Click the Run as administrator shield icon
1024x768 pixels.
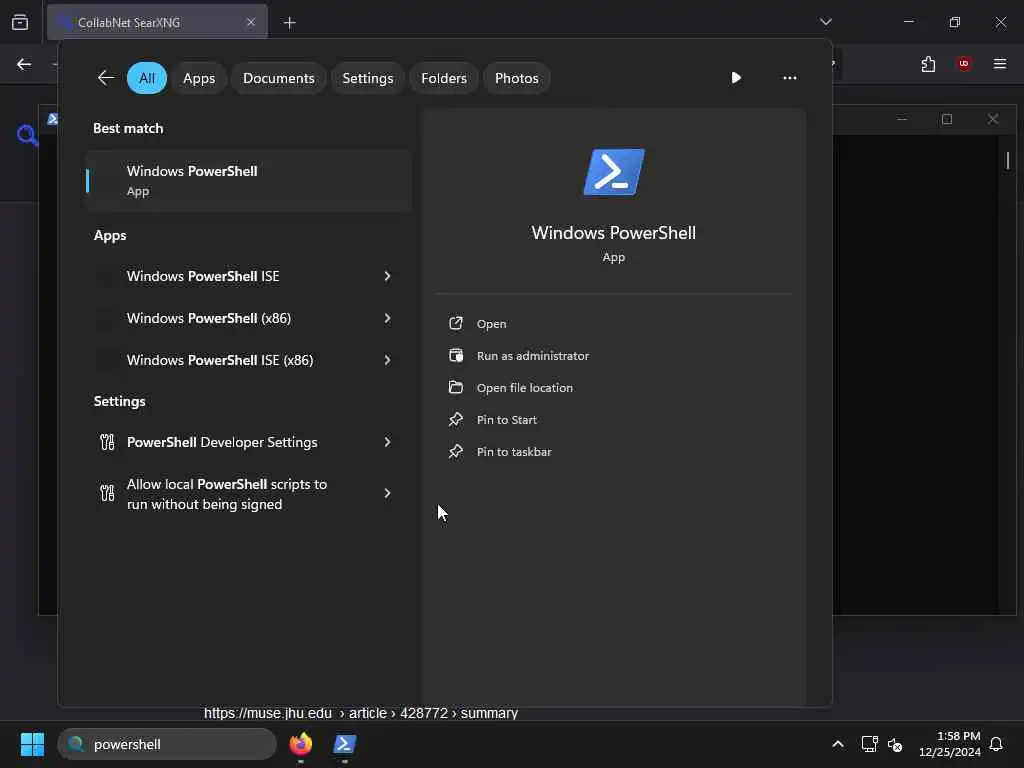(x=456, y=355)
